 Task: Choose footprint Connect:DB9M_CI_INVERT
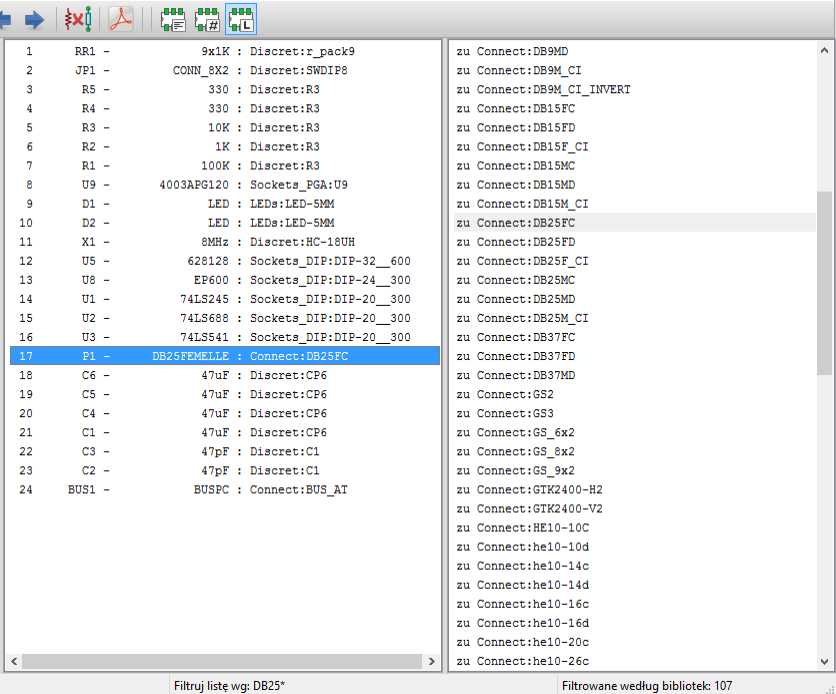(634, 90)
